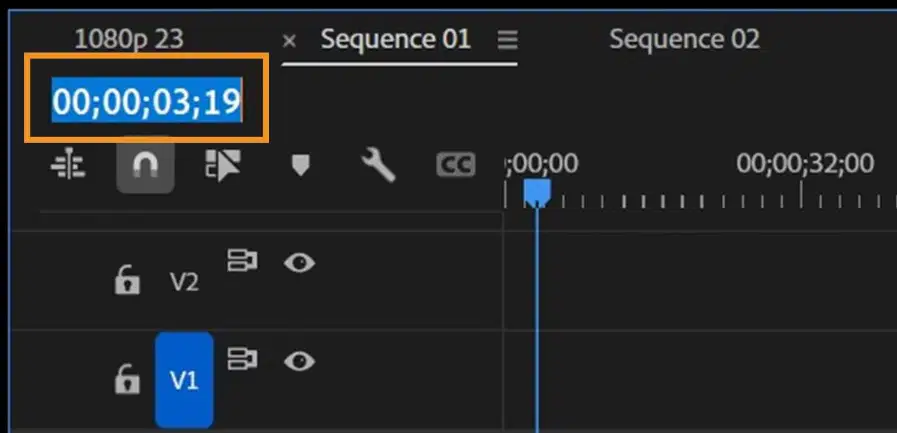The height and width of the screenshot is (433, 897).
Task: Hide the V2 track output eye
Action: (x=299, y=263)
